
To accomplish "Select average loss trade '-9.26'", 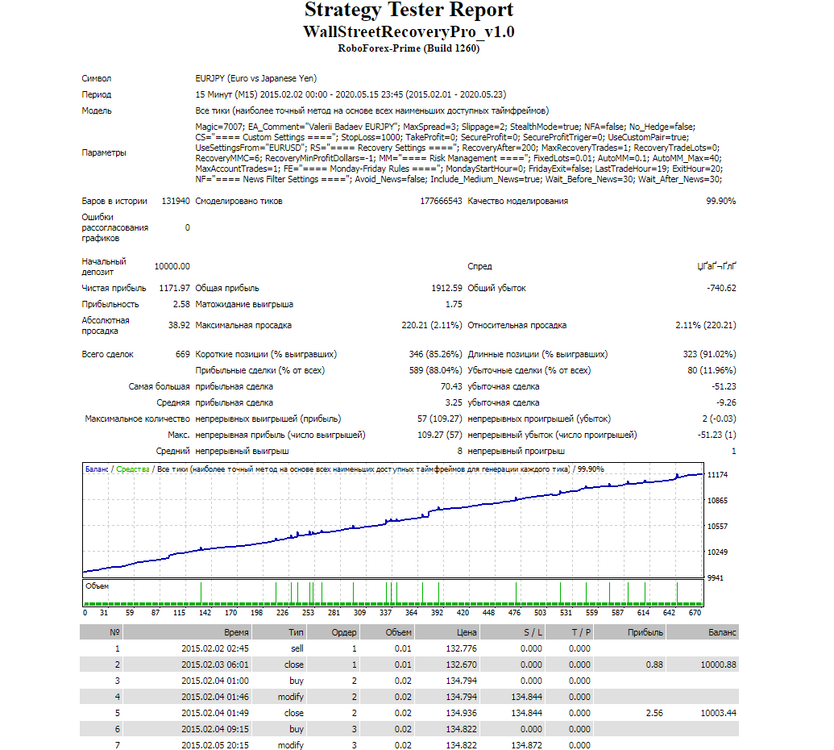I will click(x=726, y=403).
